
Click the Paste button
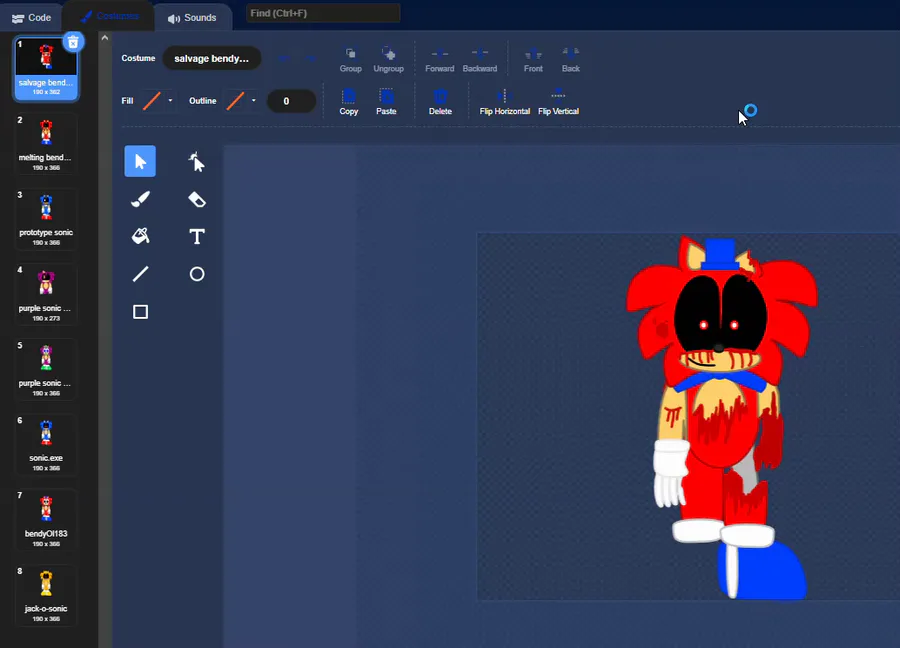pyautogui.click(x=386, y=102)
